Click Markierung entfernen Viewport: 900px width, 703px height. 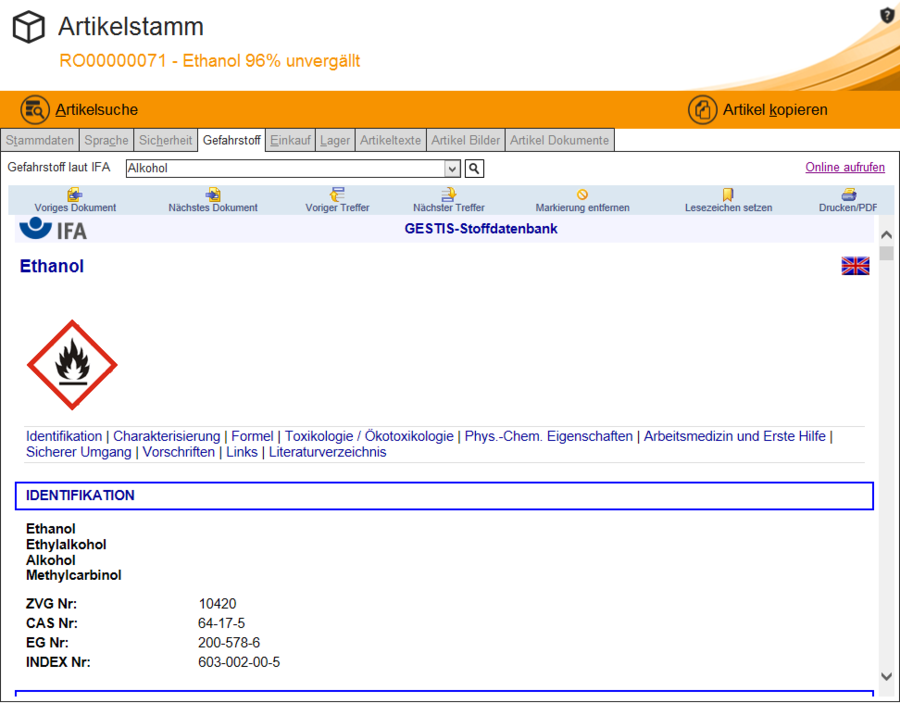point(583,200)
